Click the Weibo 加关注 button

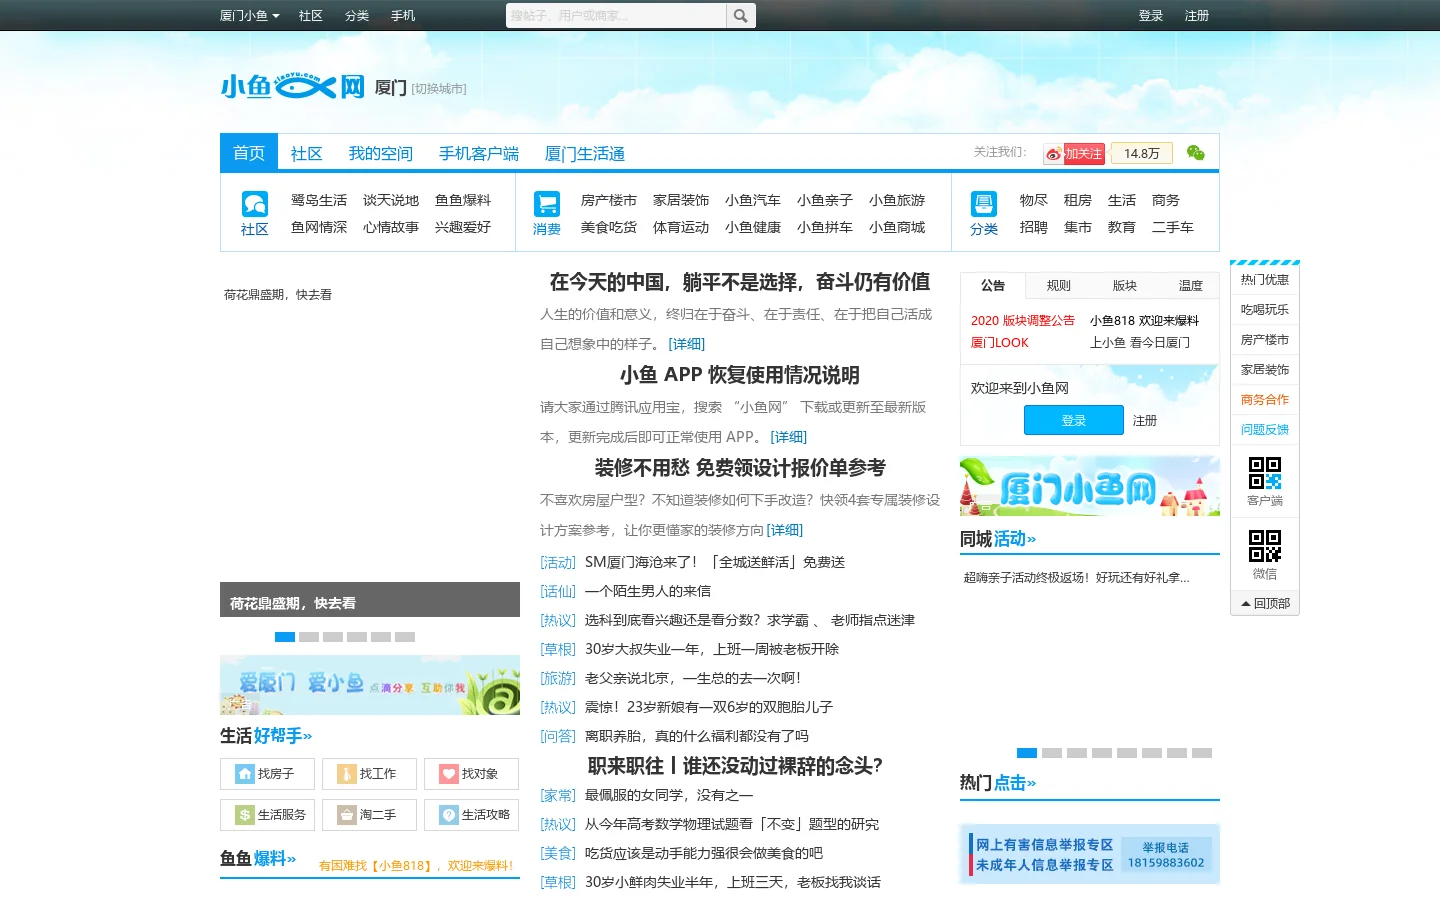pyautogui.click(x=1074, y=154)
